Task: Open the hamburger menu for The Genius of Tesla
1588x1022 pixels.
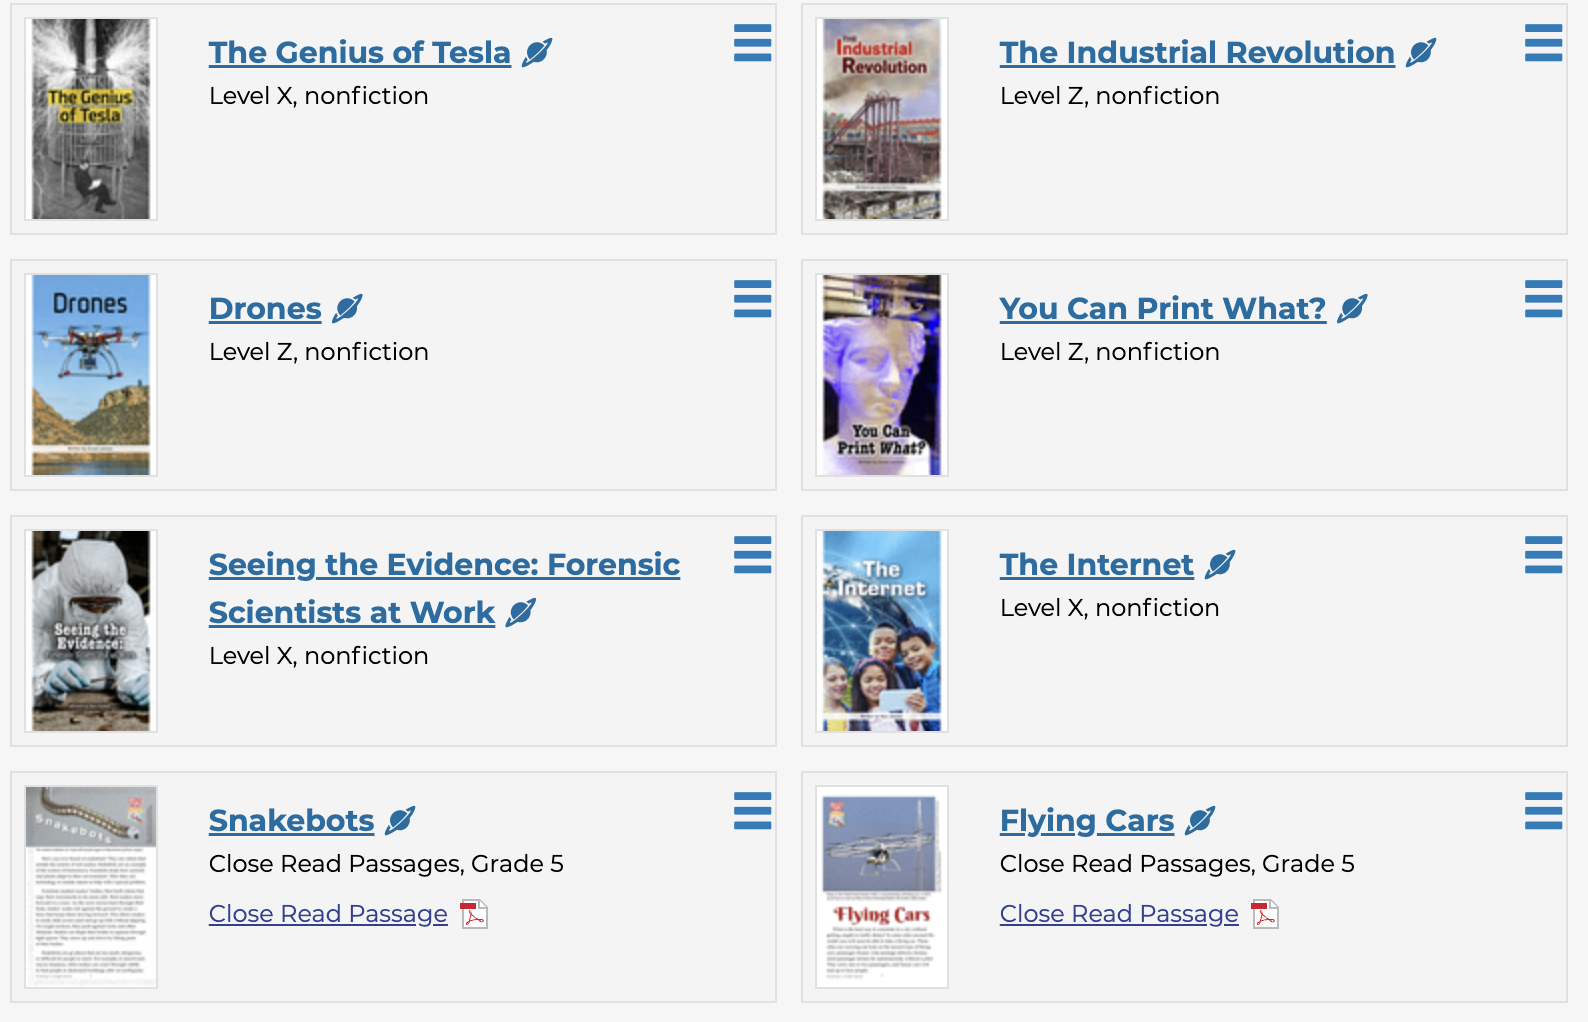Action: click(752, 43)
